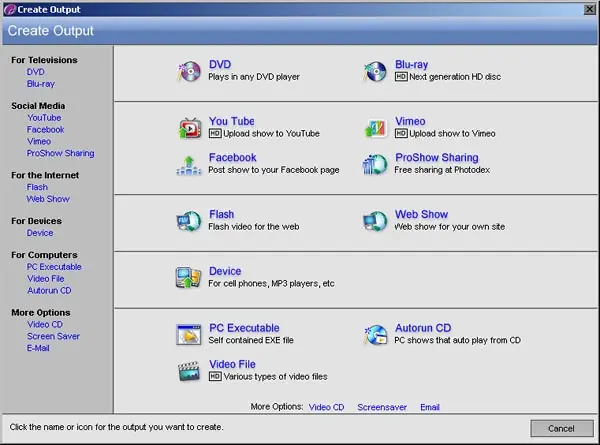Screen dimensions: 600x445
Task: Click the Video CD link at the bottom
Action: (x=326, y=407)
